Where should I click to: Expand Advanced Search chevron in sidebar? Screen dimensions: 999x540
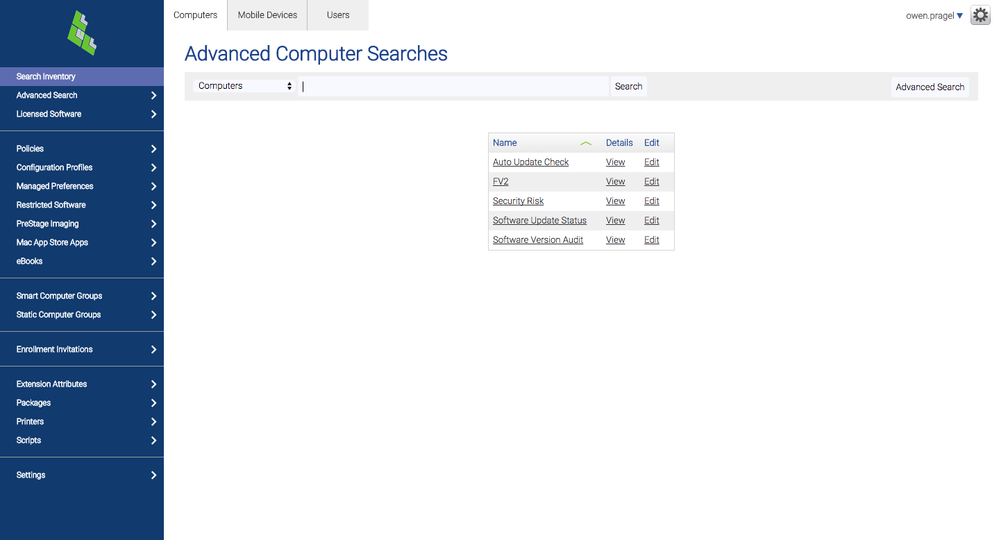(154, 96)
